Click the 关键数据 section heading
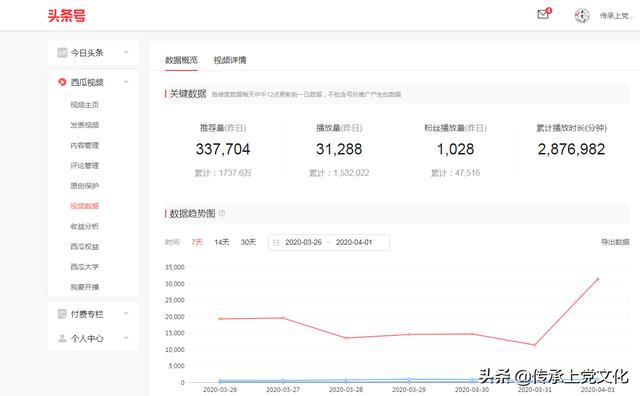Screen dimensions: 640x396 click(188, 94)
